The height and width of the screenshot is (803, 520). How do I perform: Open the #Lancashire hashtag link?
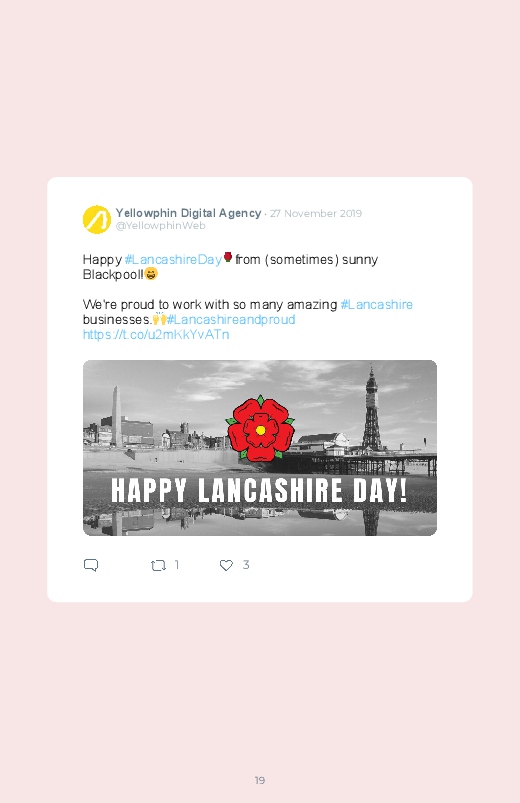click(377, 305)
